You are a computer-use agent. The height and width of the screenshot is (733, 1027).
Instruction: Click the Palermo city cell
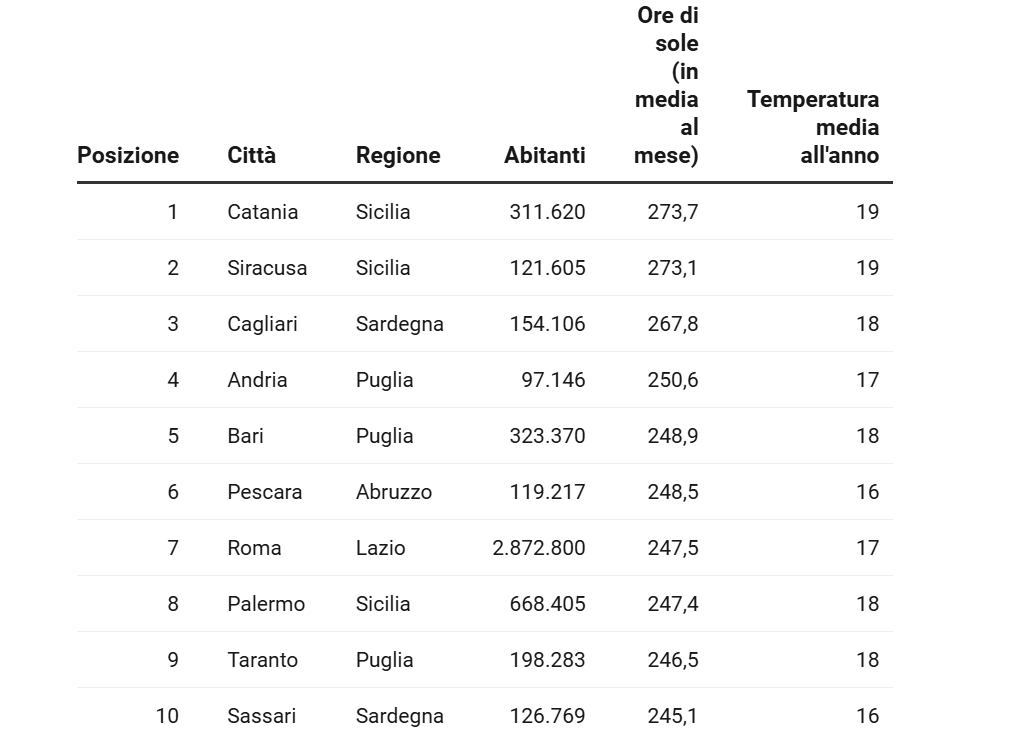(266, 604)
